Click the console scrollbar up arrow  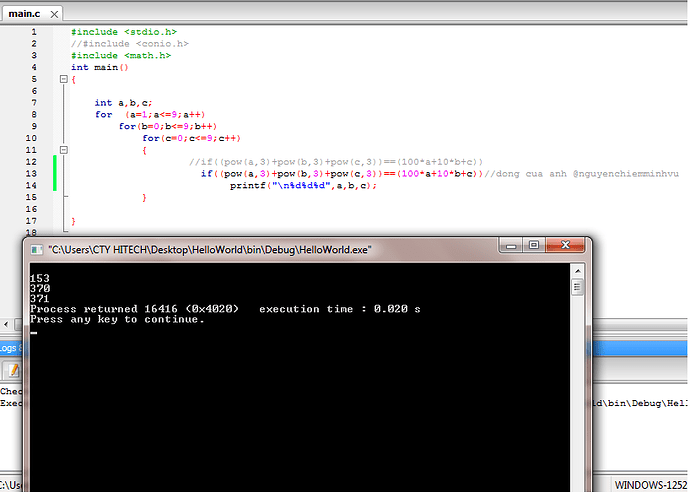coord(577,270)
